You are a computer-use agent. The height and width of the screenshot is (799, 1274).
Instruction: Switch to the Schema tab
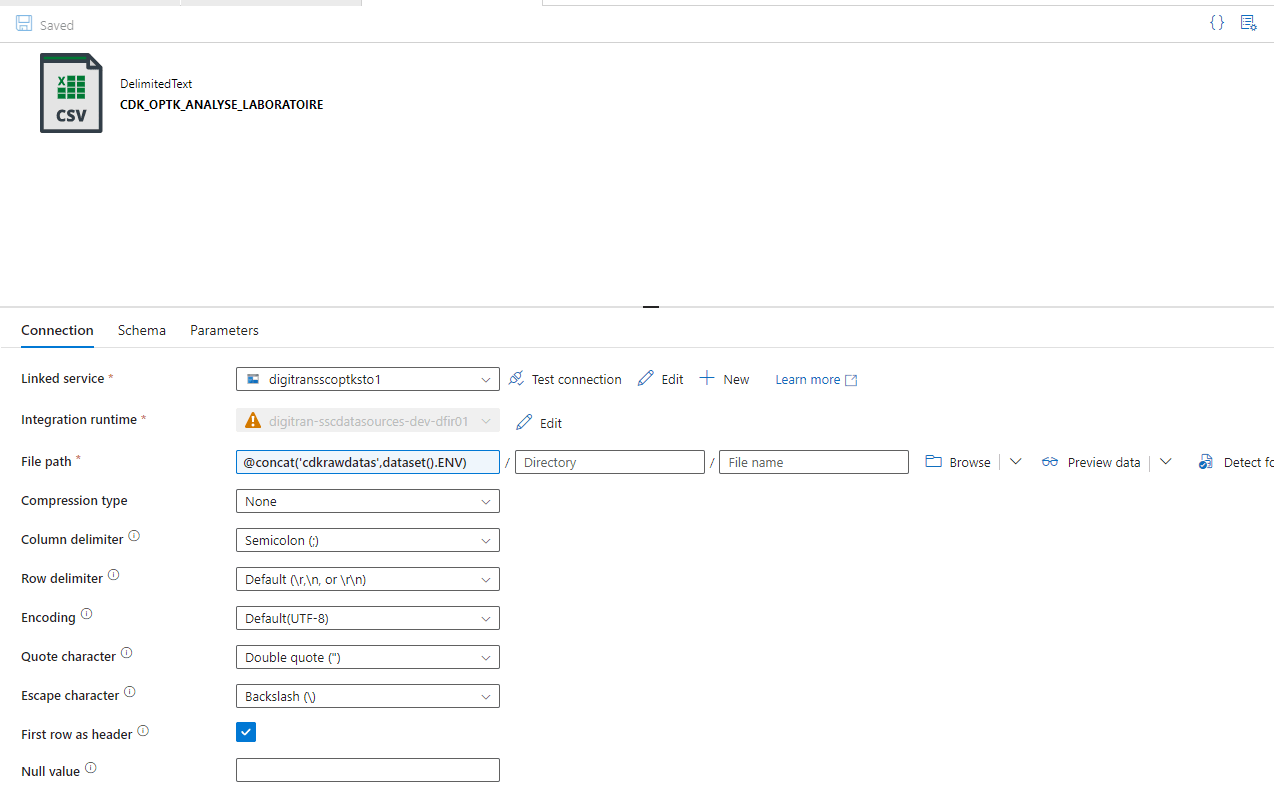(x=142, y=330)
